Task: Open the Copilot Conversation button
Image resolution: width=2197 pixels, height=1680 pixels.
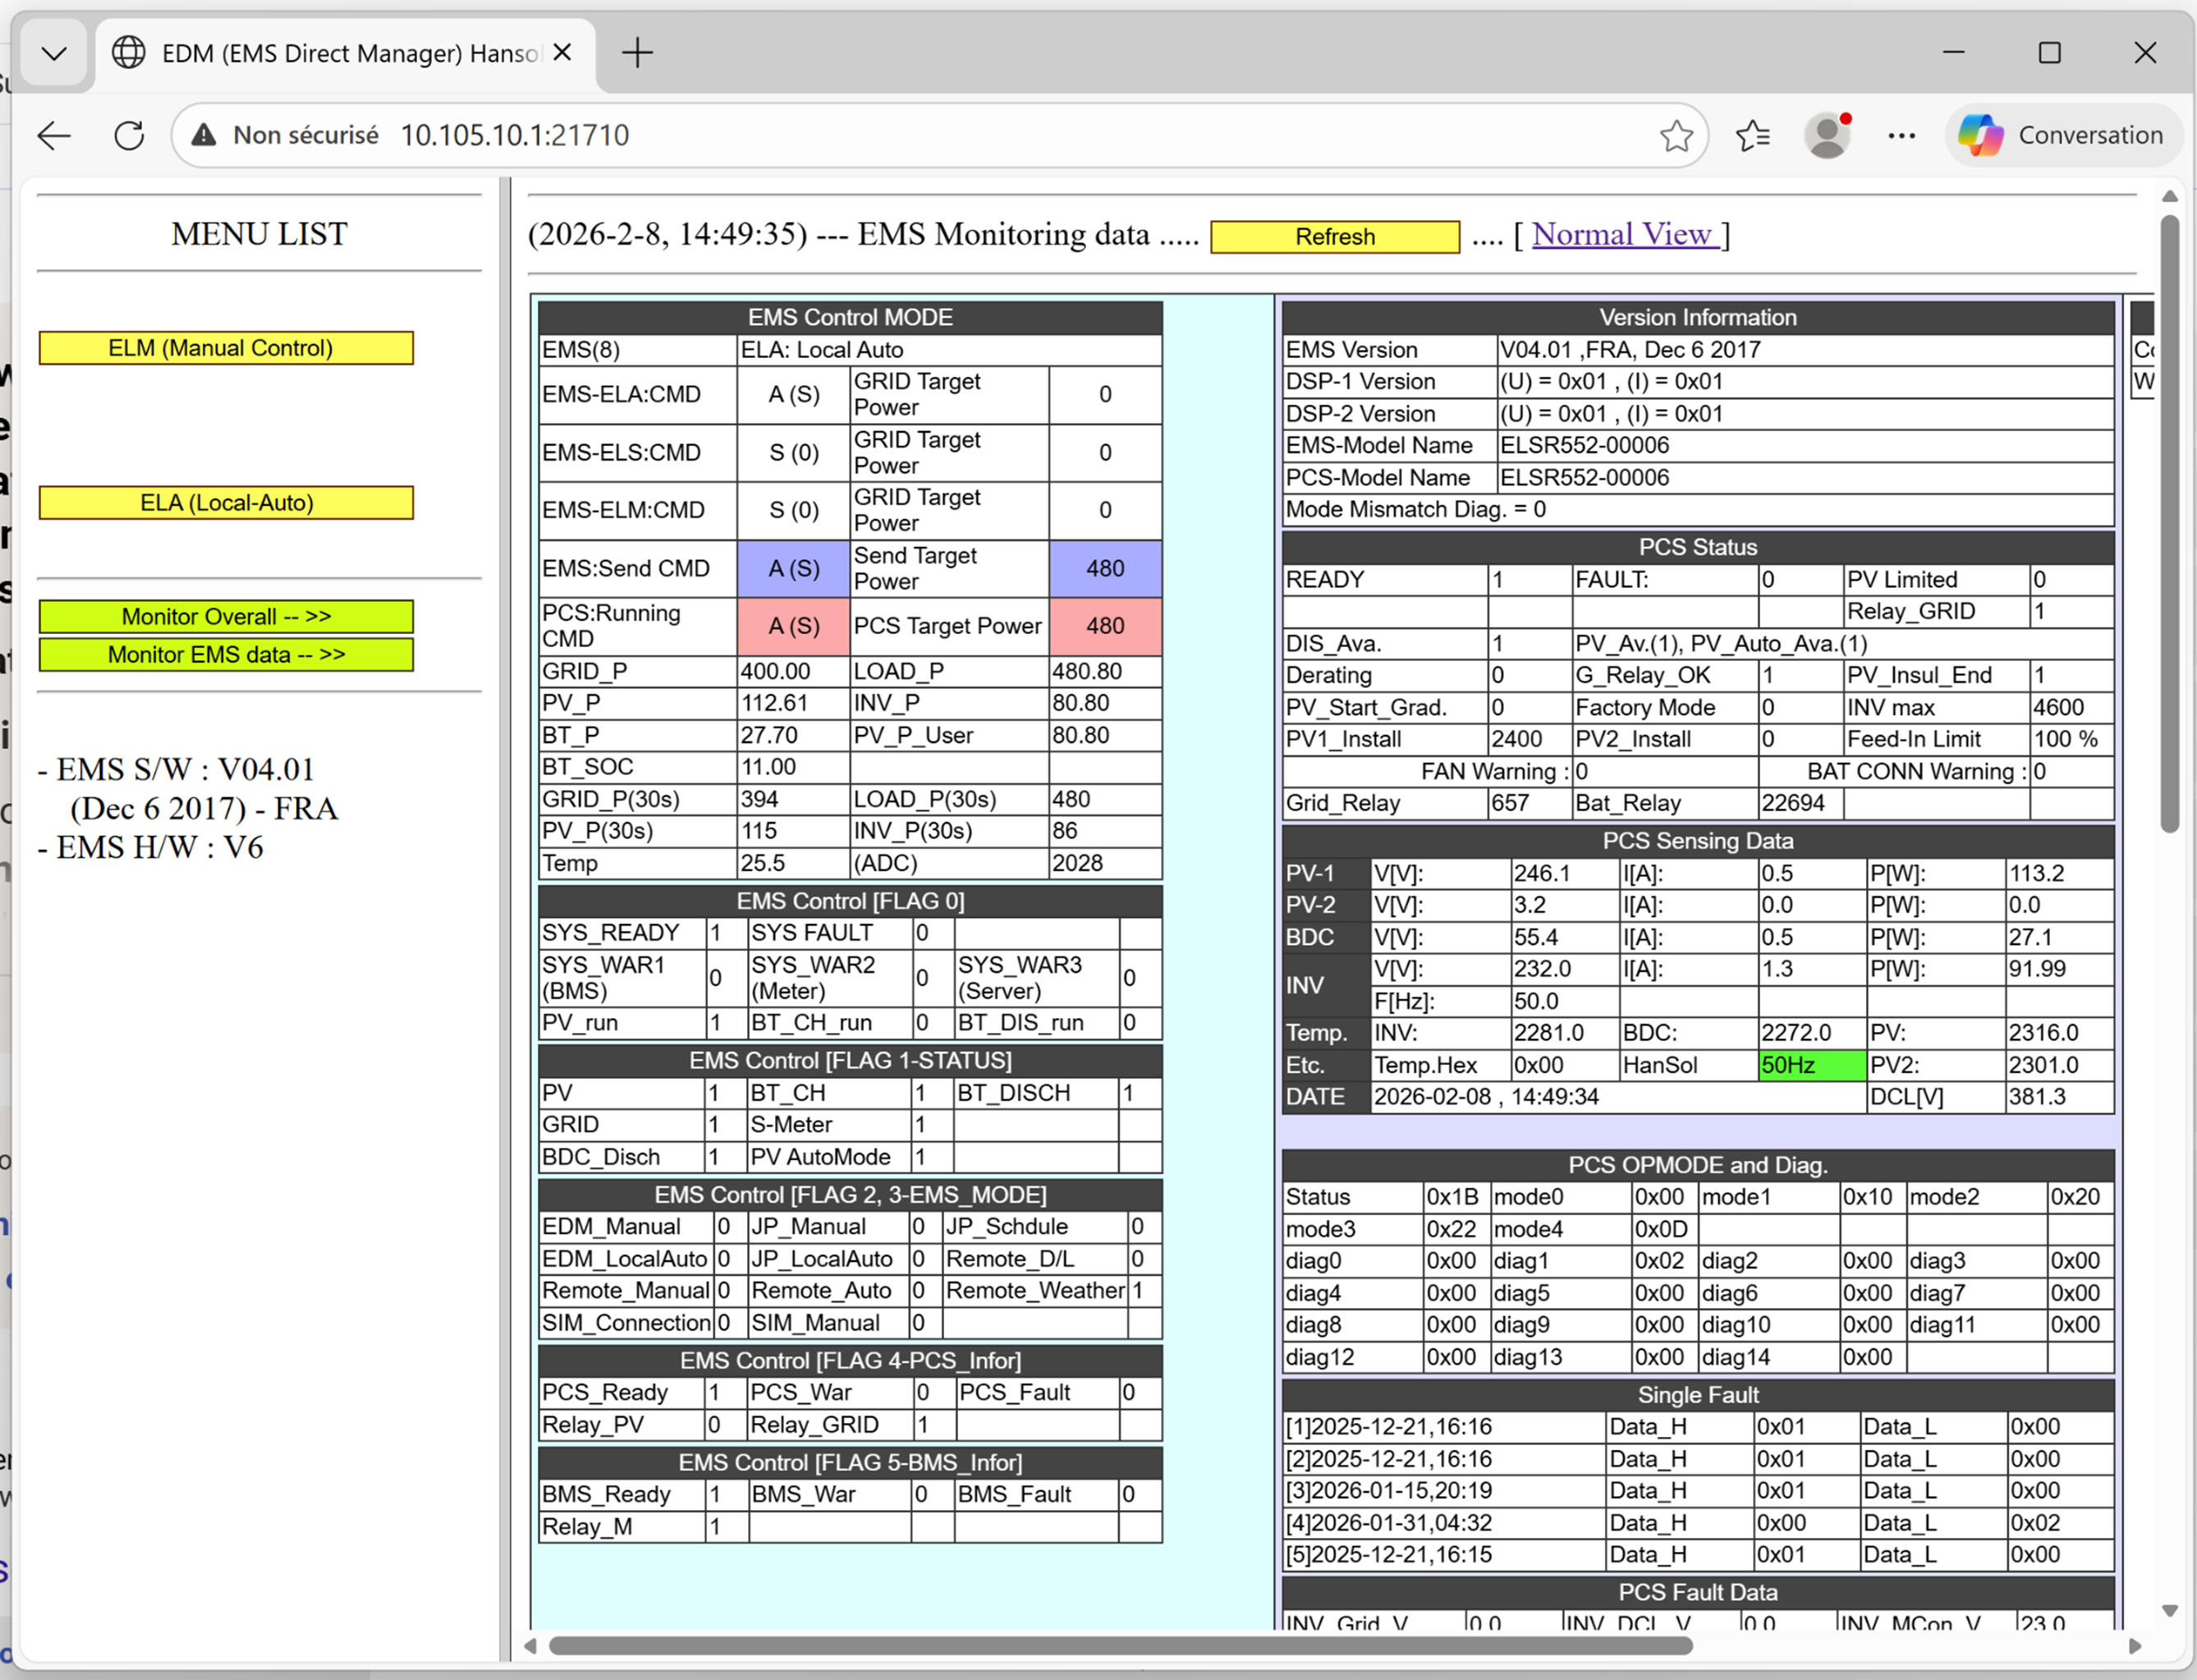Action: pos(2062,135)
